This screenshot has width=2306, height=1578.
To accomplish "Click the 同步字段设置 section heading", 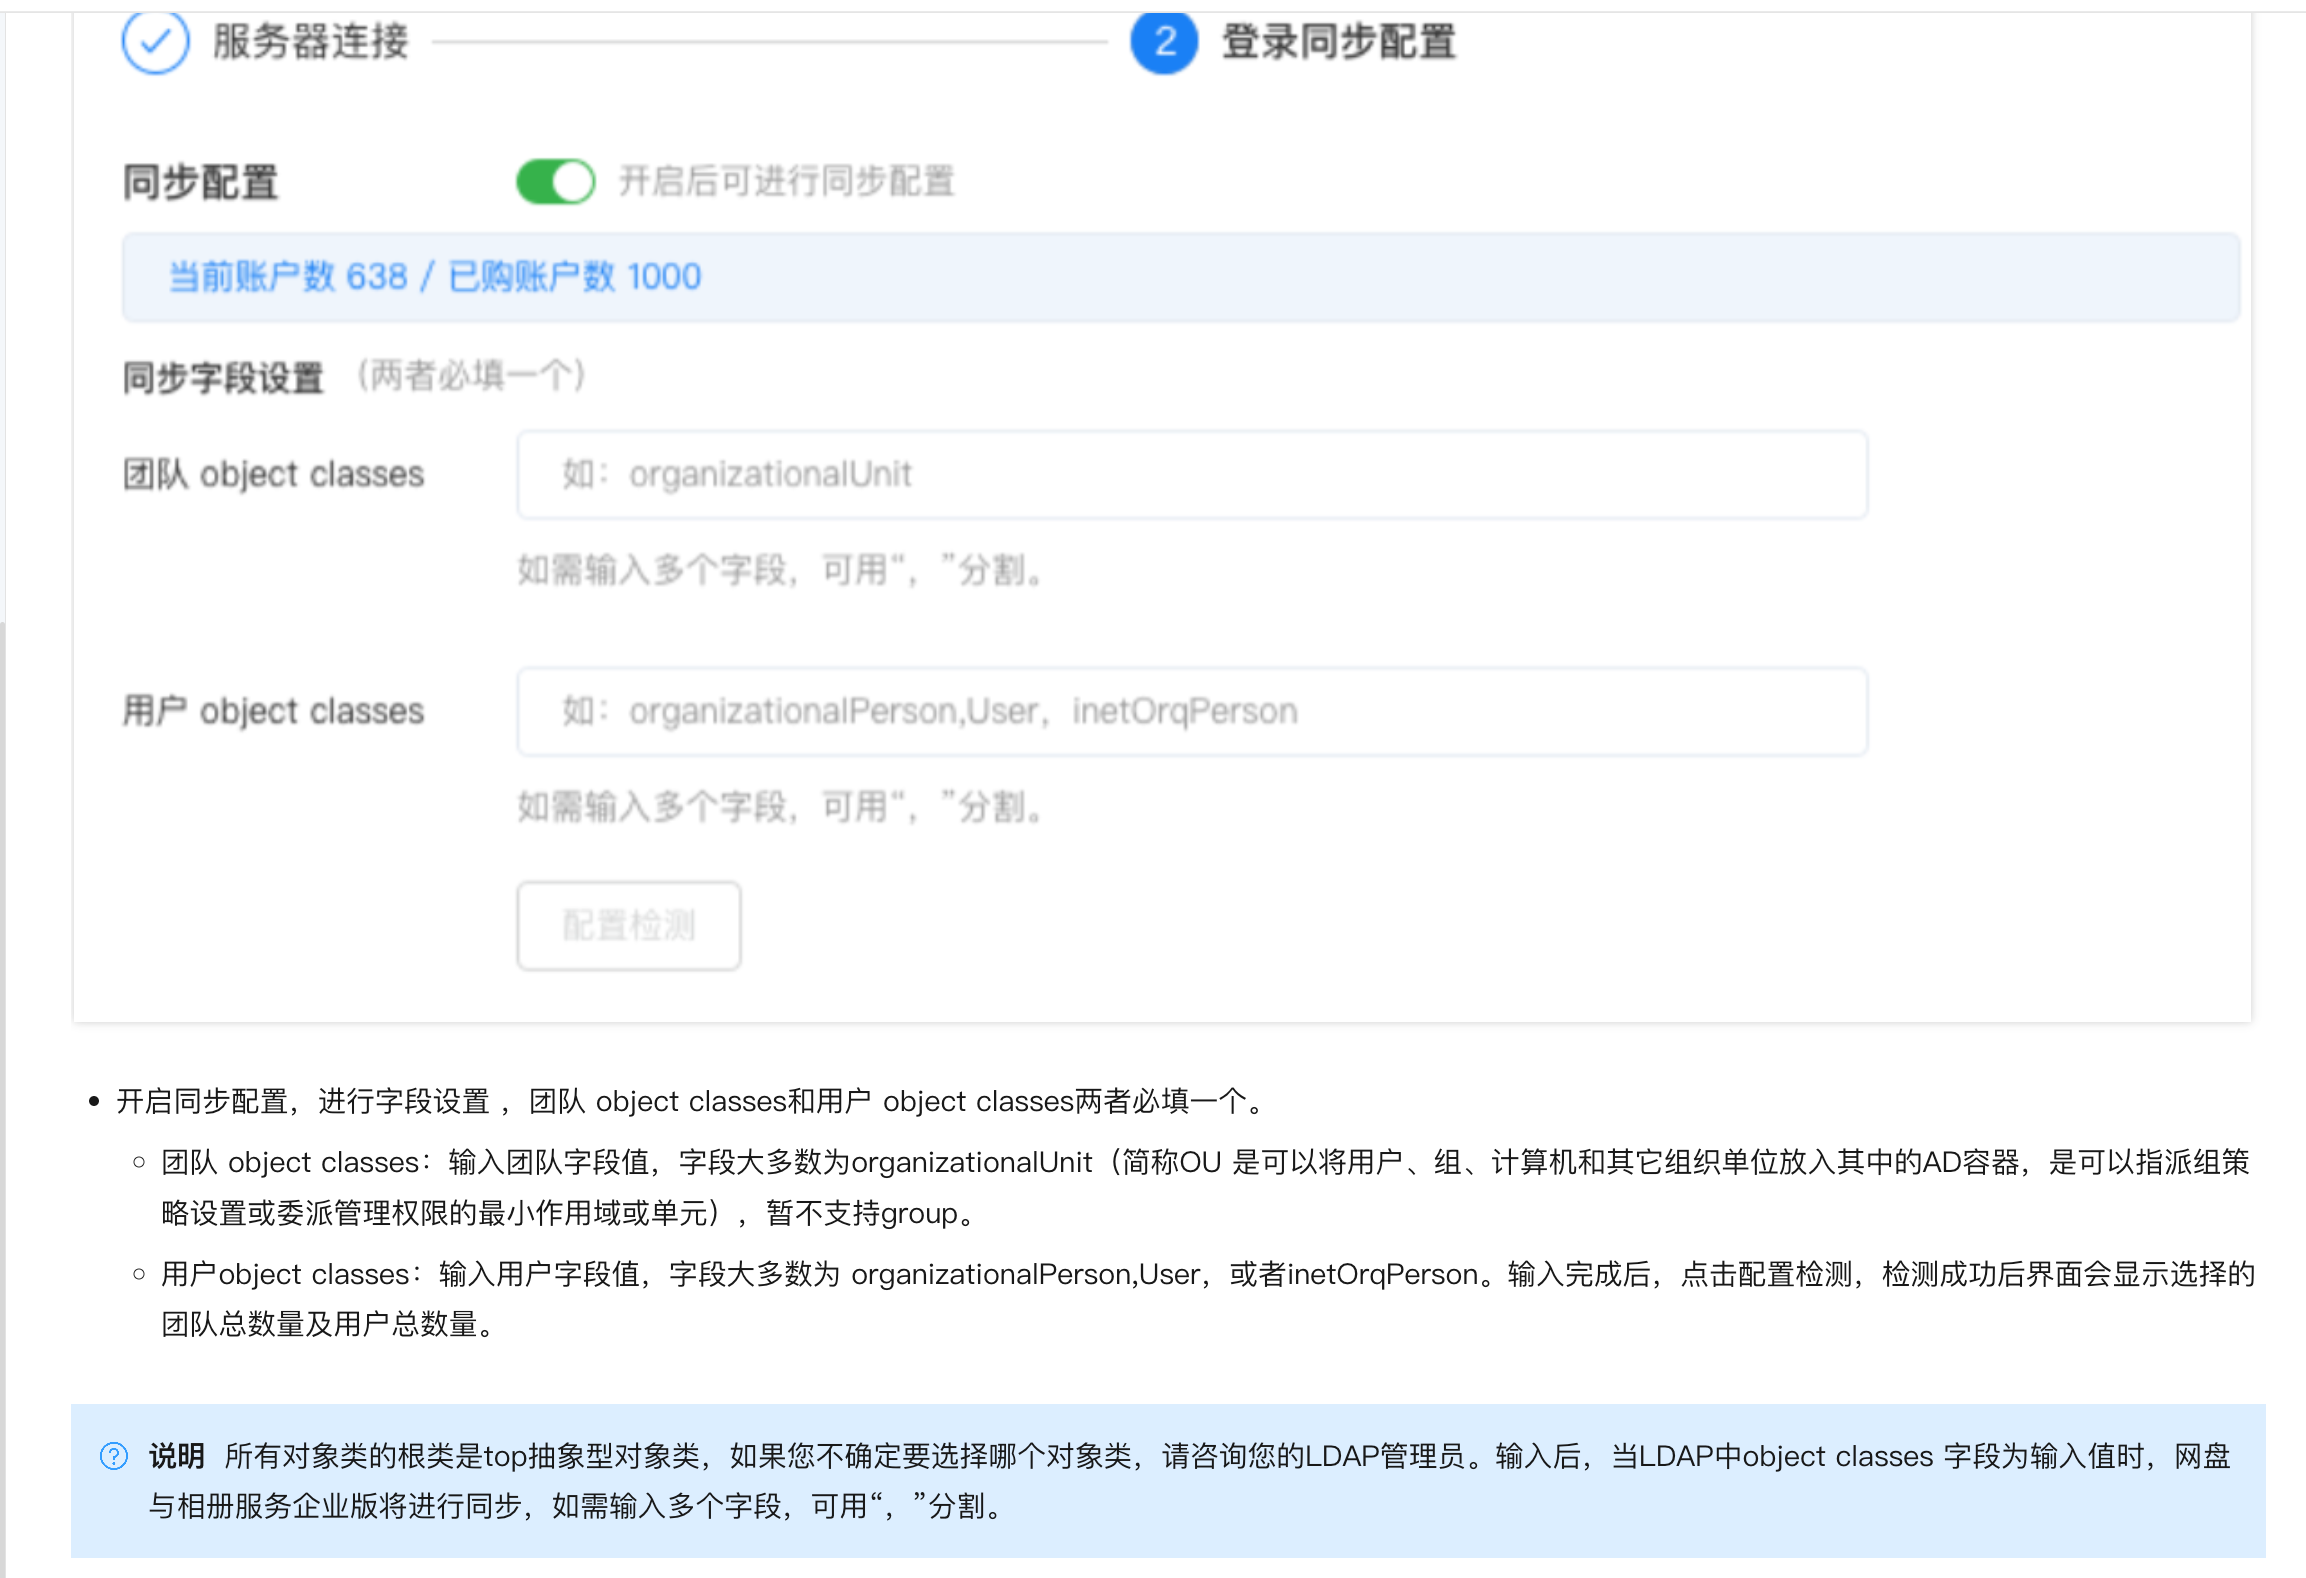I will (223, 378).
